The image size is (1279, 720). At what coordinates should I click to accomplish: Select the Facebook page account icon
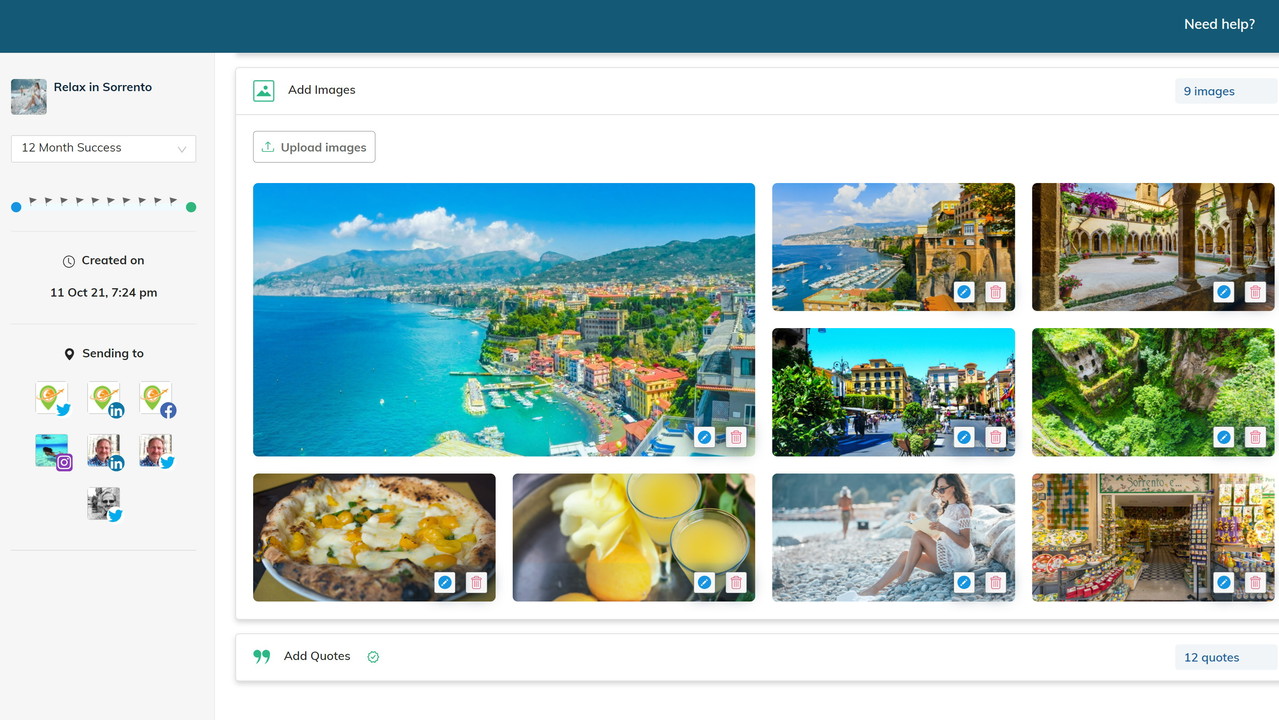coord(156,399)
